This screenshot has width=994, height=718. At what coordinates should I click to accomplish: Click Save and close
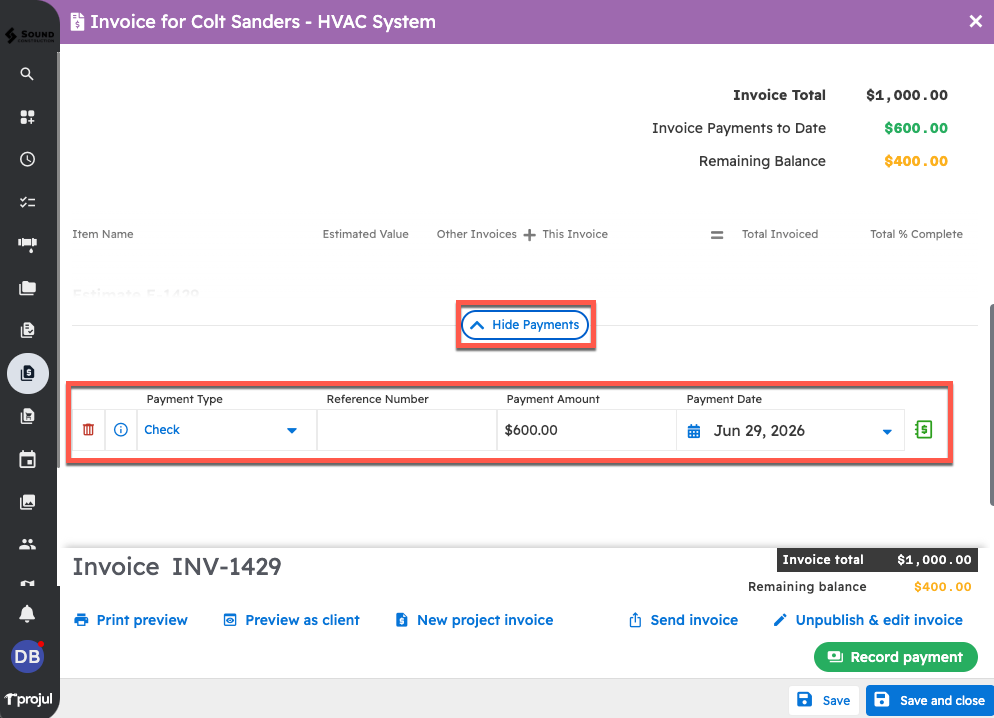pos(929,700)
